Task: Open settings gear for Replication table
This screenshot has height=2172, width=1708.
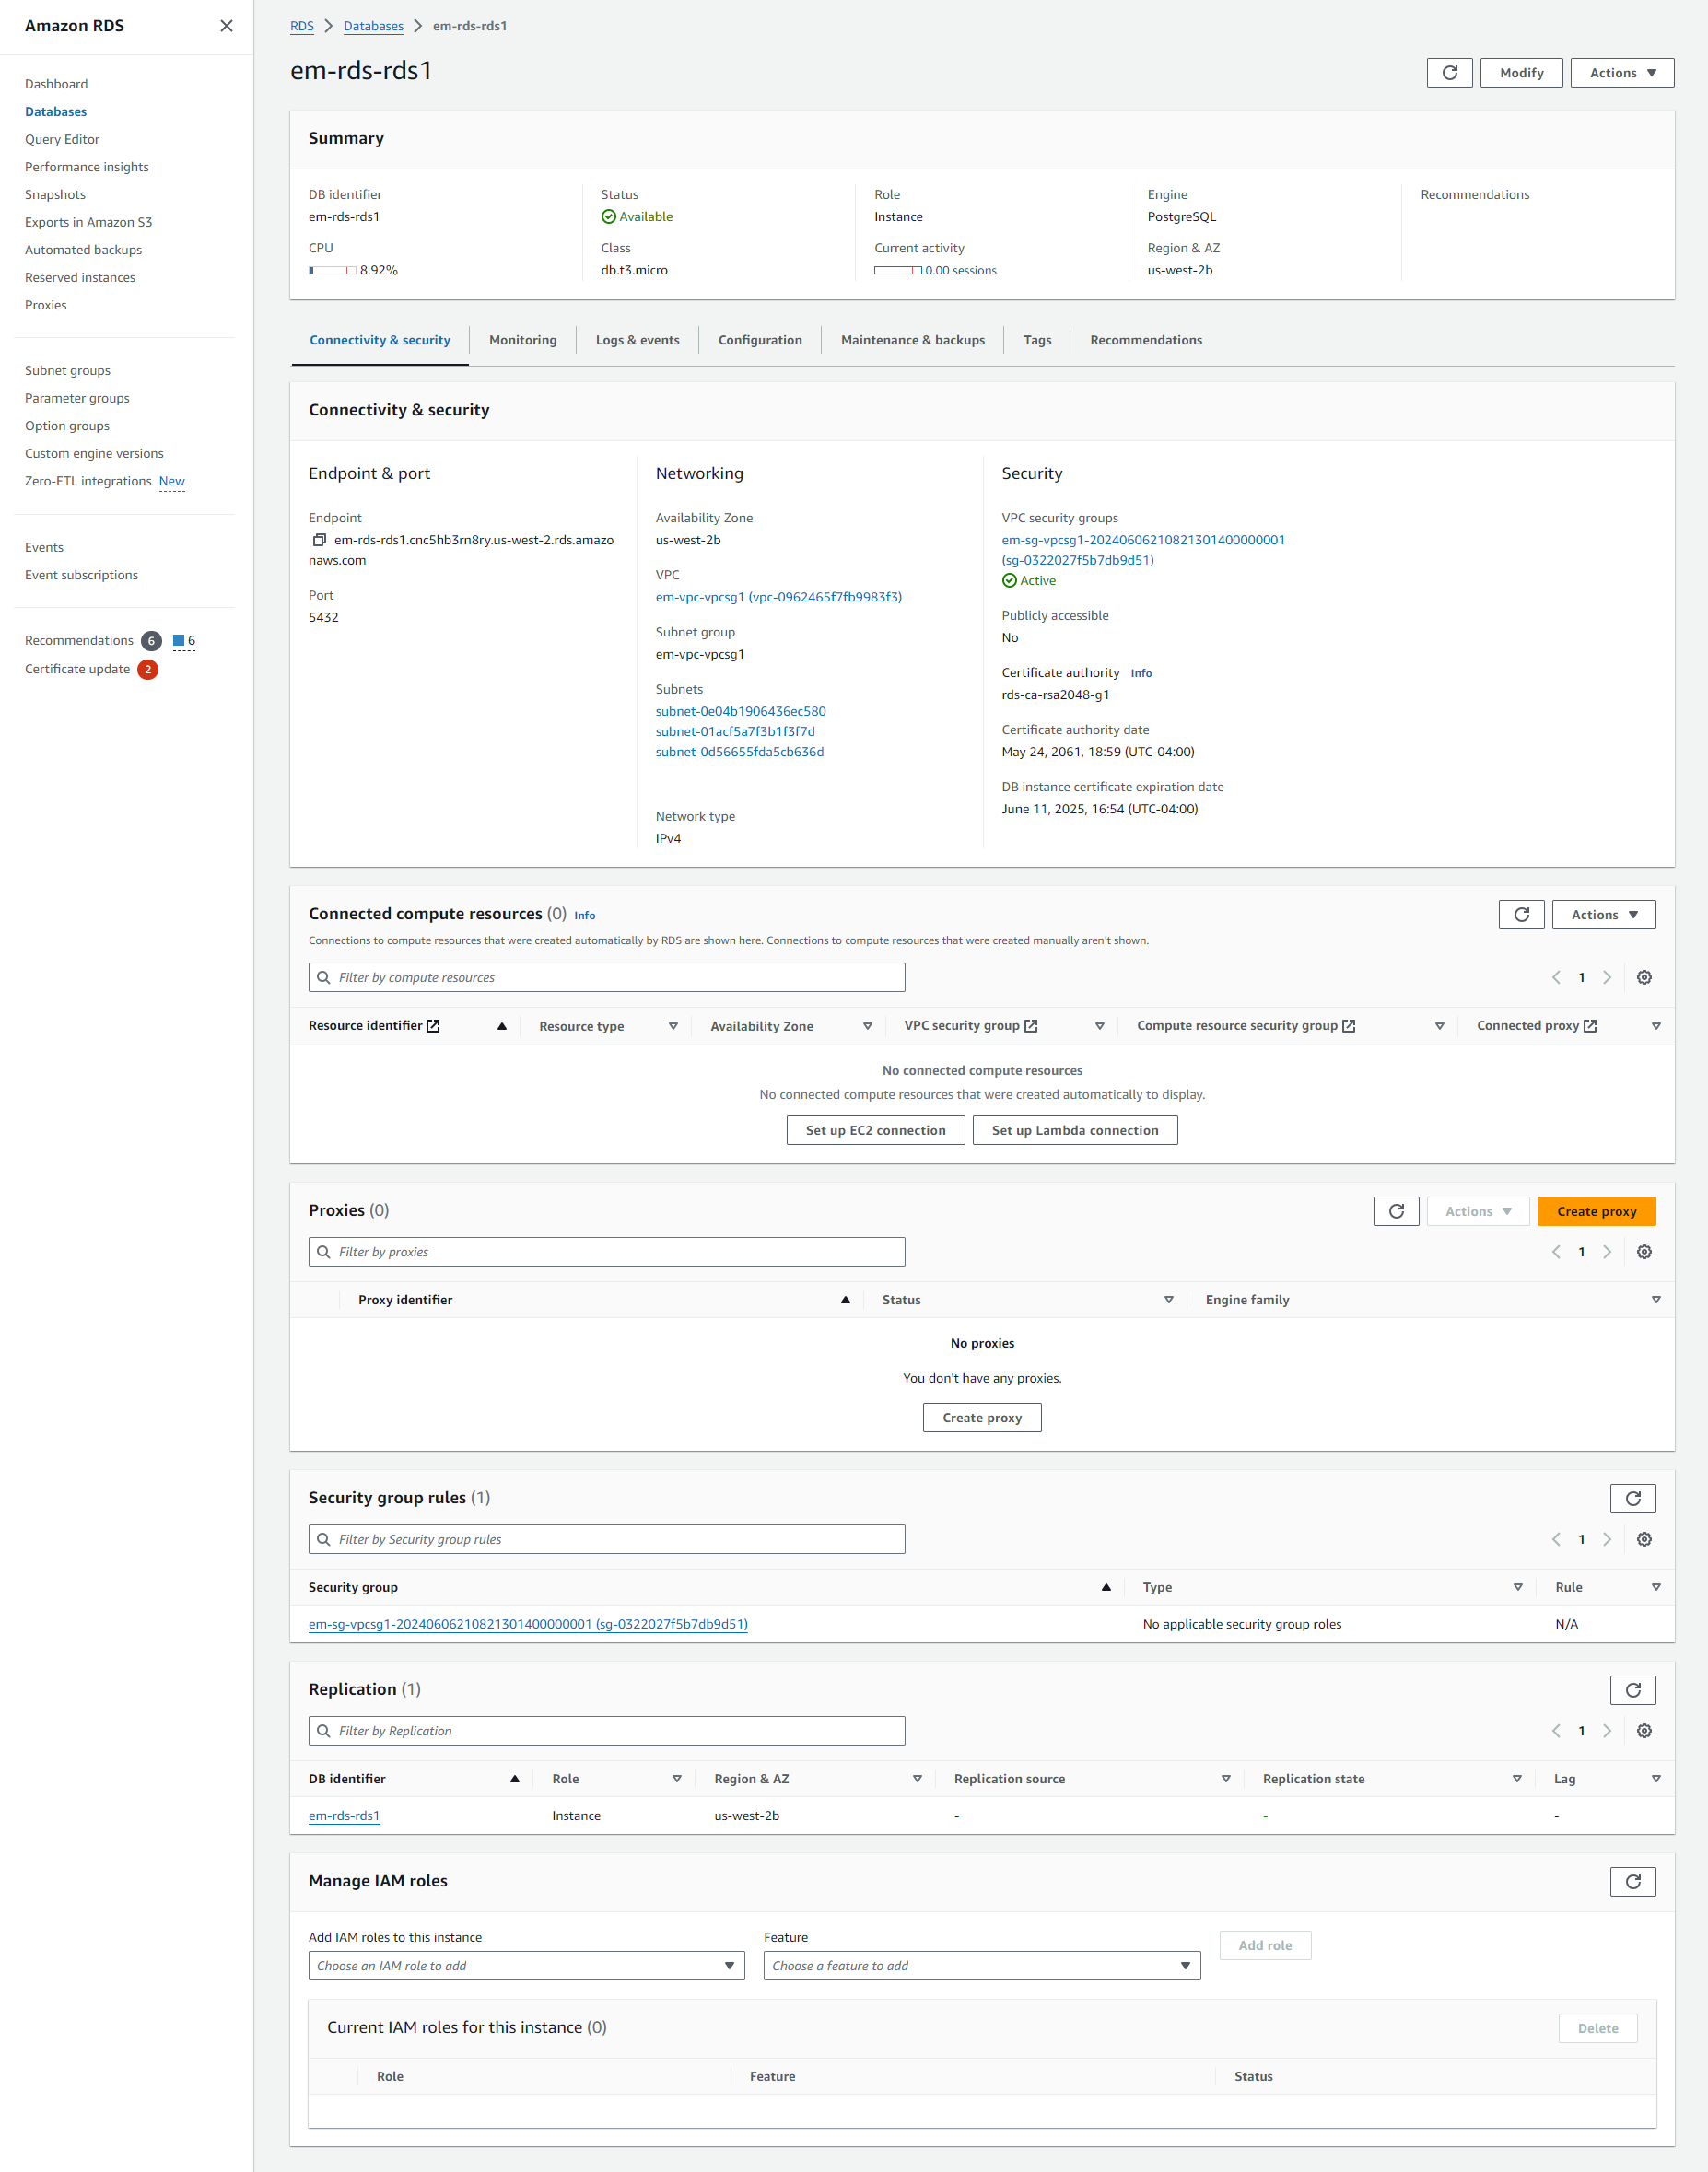Action: 1644,1731
